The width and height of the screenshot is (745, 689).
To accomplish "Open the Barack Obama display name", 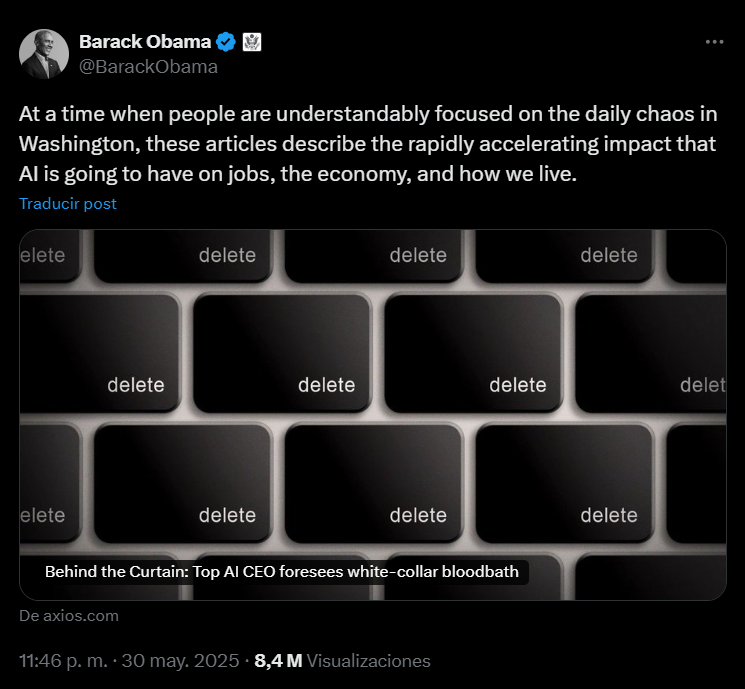I will point(145,42).
